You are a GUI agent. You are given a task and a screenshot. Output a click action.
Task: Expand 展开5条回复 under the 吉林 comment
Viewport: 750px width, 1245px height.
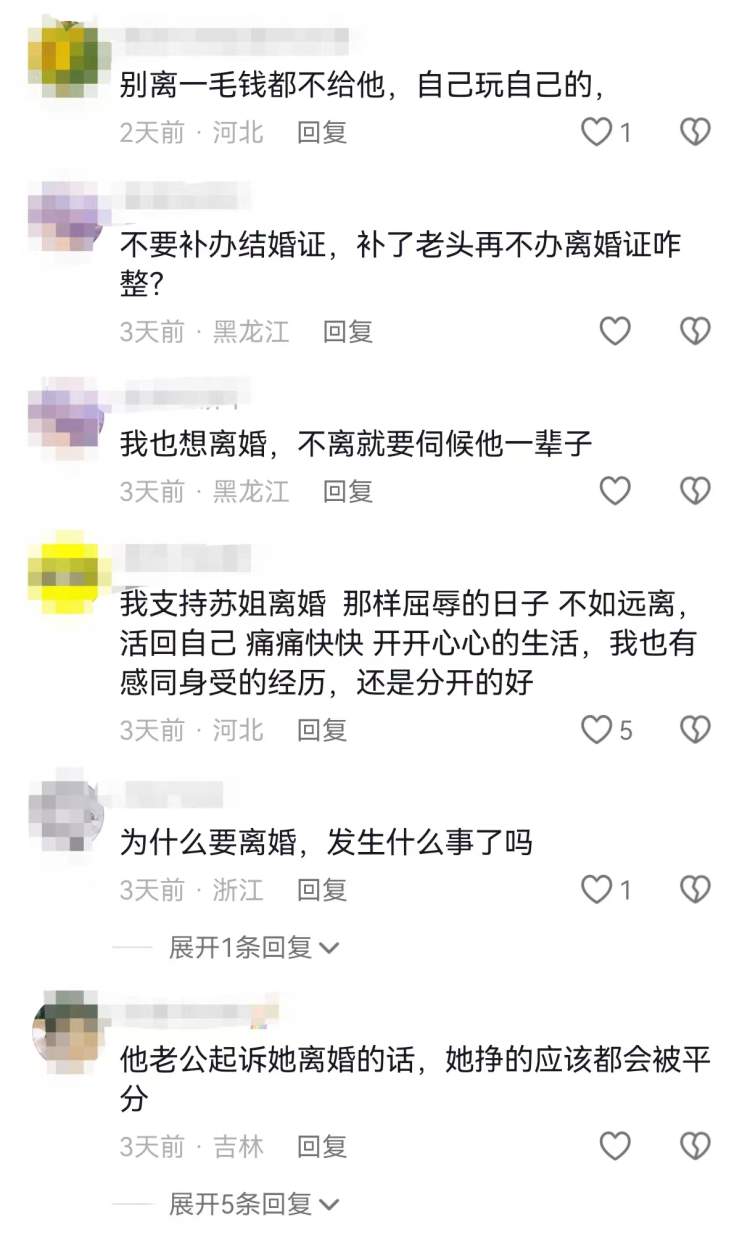pyautogui.click(x=254, y=1204)
